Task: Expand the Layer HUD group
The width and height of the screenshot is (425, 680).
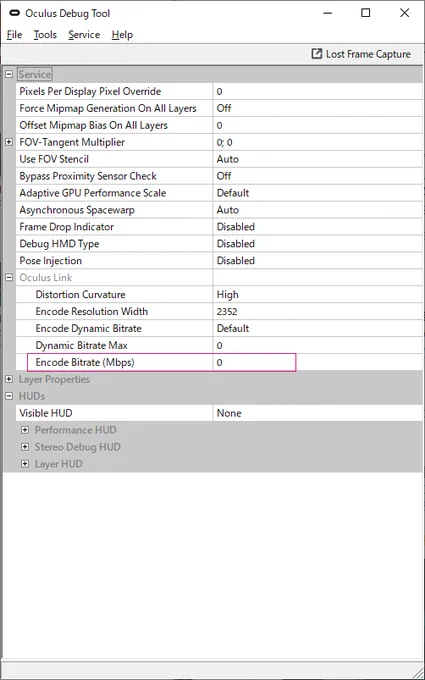Action: click(x=25, y=464)
